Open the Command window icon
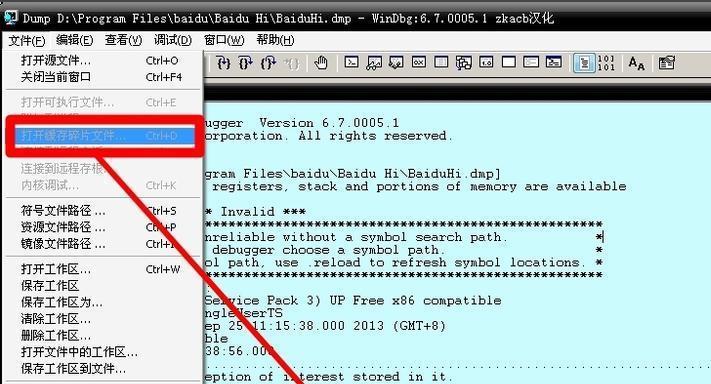 pos(351,62)
